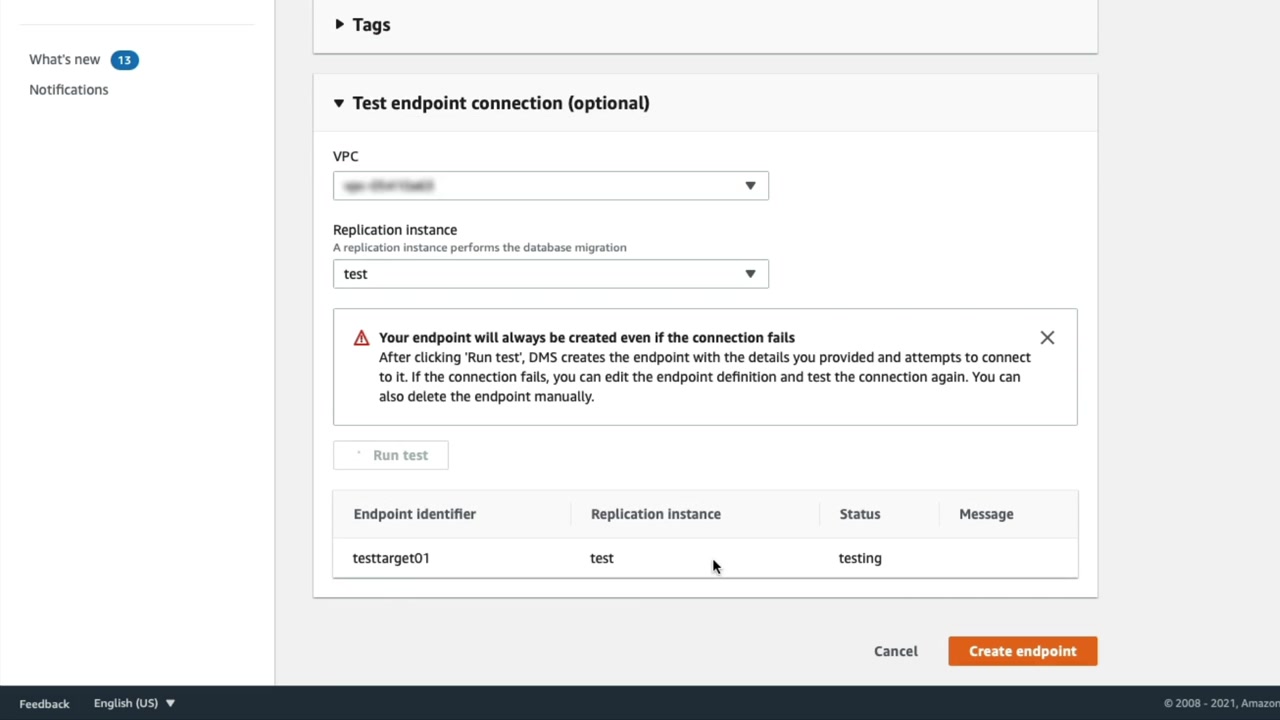Open the VPC dropdown
The height and width of the screenshot is (720, 1280).
(x=550, y=186)
